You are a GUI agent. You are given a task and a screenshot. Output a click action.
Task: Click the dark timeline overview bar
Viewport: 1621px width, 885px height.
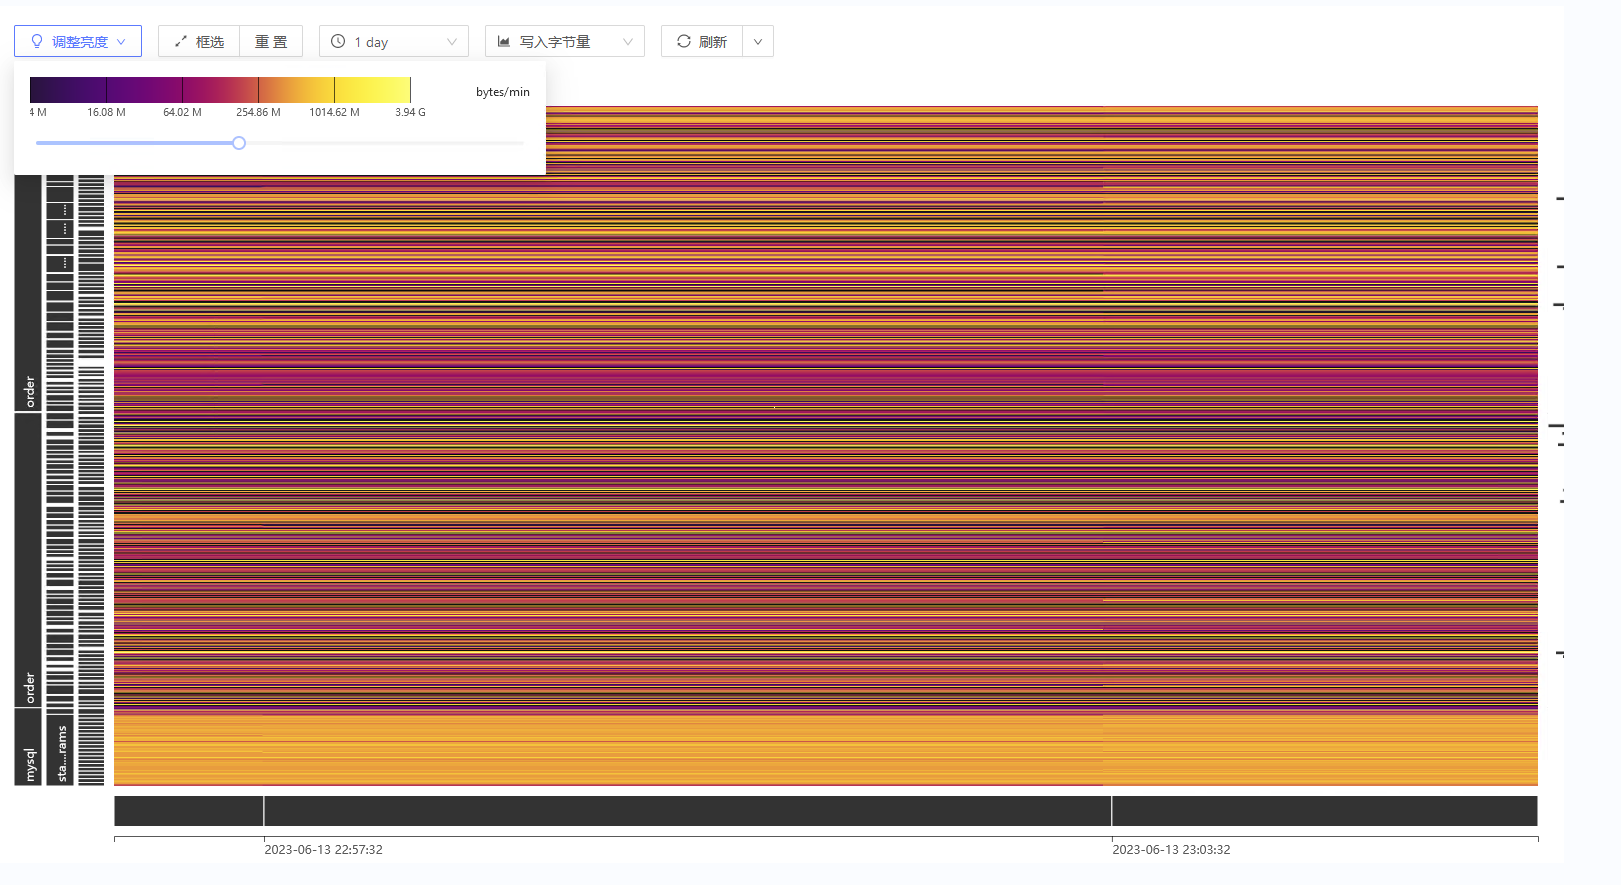tap(826, 811)
